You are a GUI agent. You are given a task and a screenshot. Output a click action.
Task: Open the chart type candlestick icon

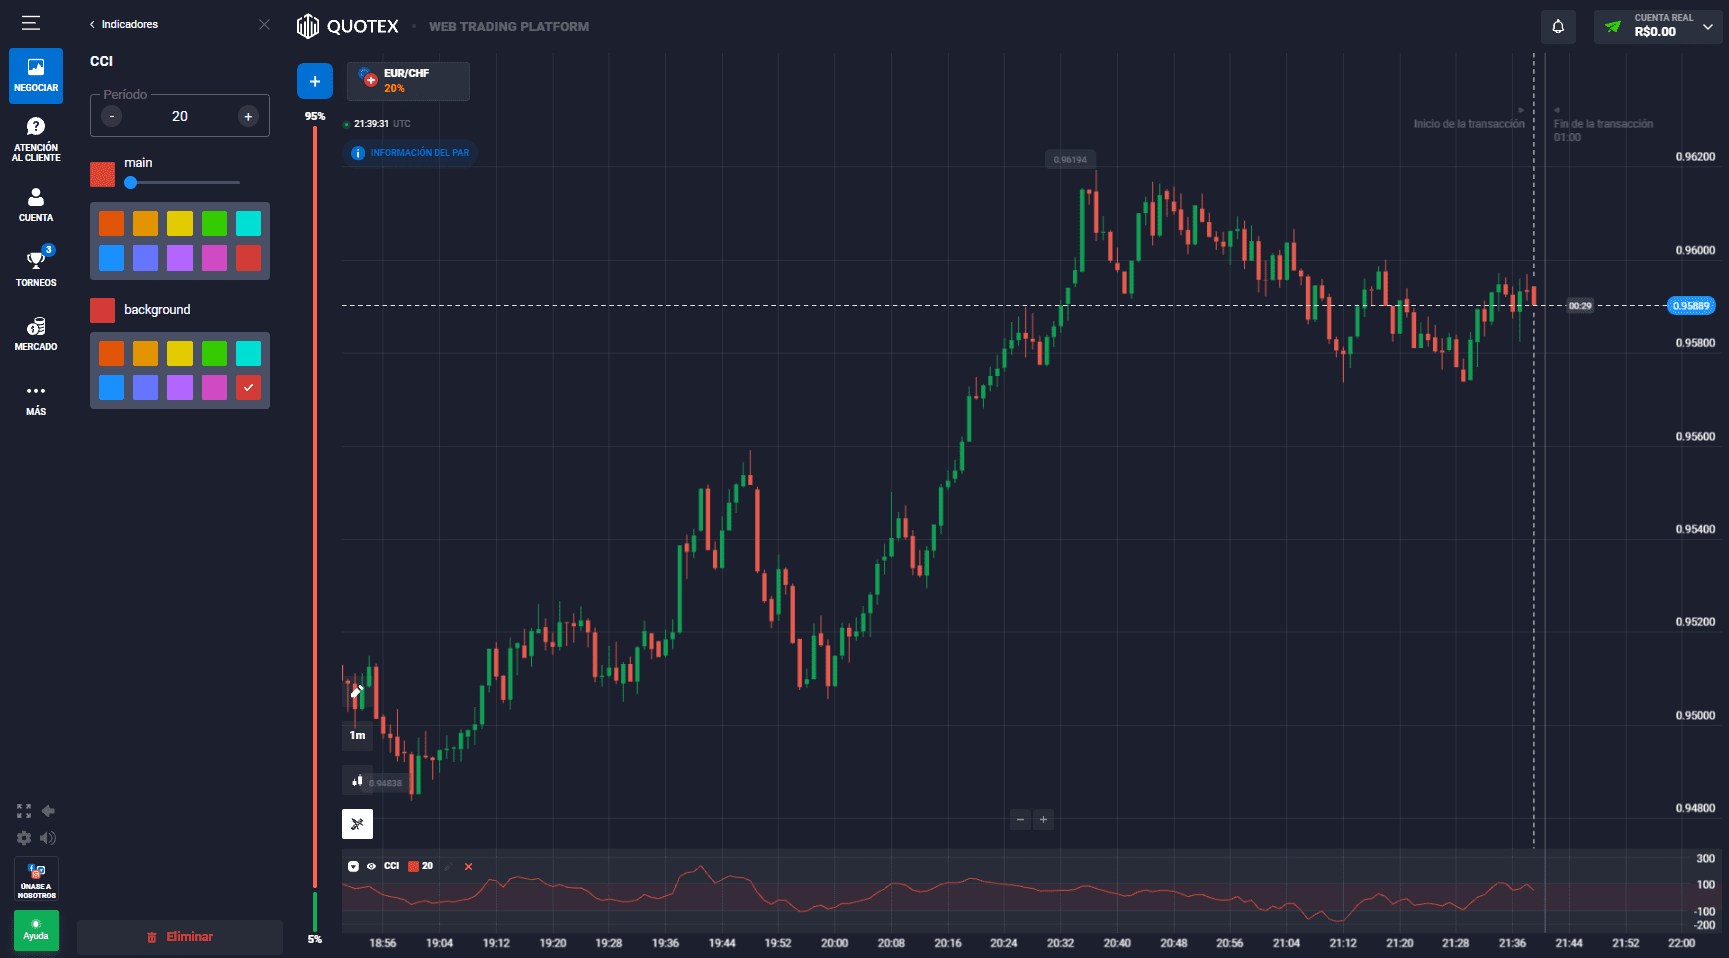coord(357,780)
